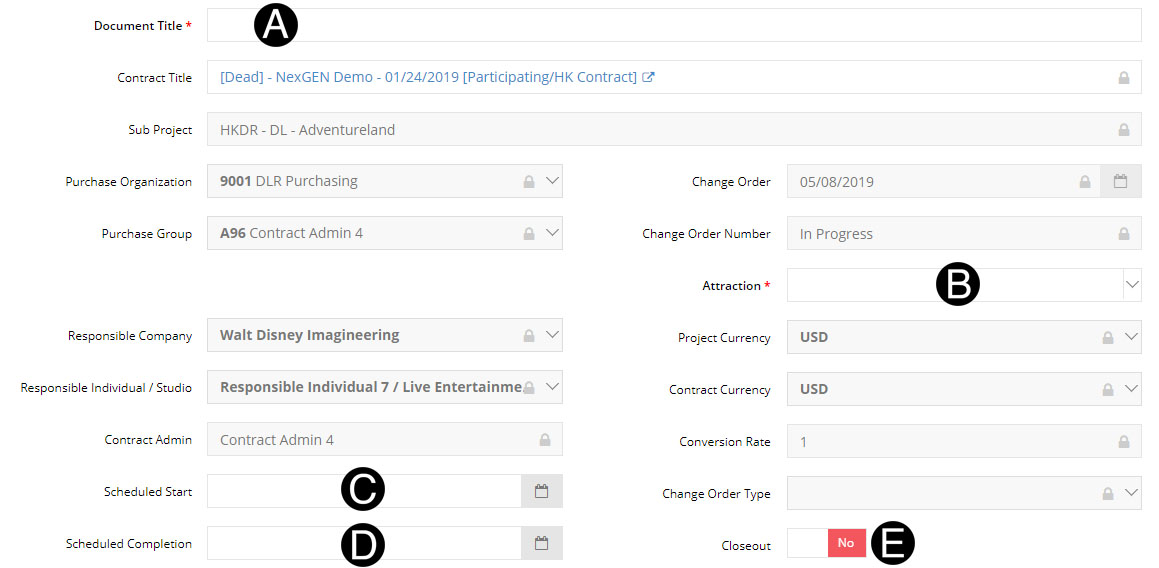Click the lock icon in Contract Admin field
This screenshot has height=568, width=1159.
(545, 440)
